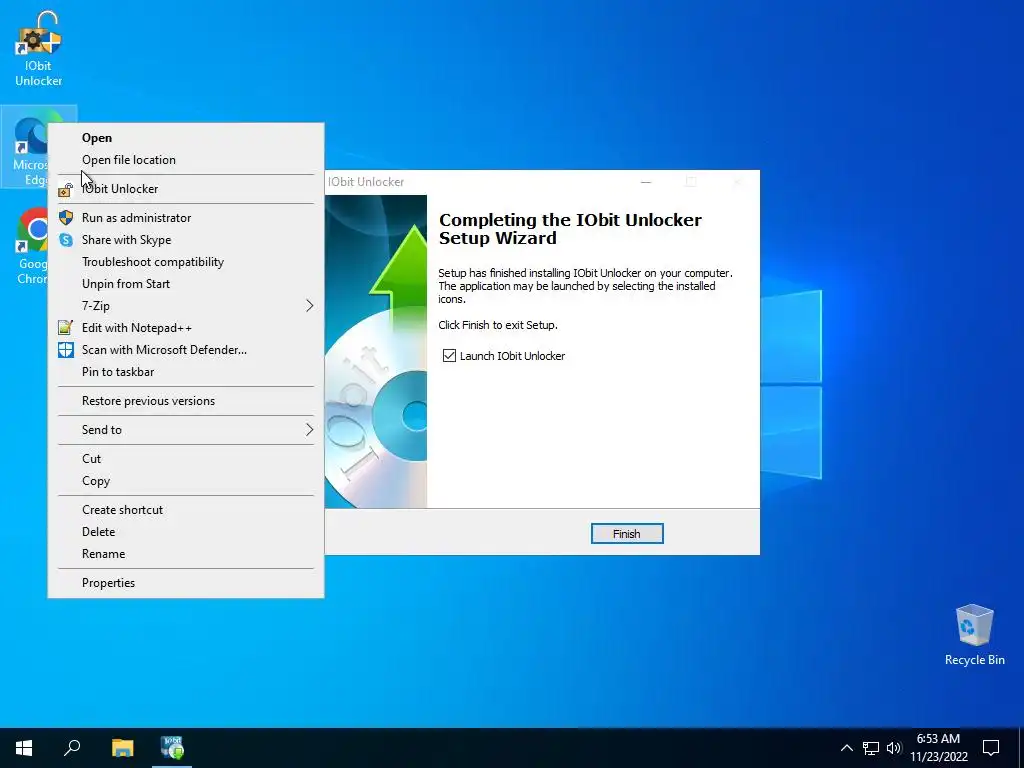Select Edit with Notepad++

click(186, 328)
